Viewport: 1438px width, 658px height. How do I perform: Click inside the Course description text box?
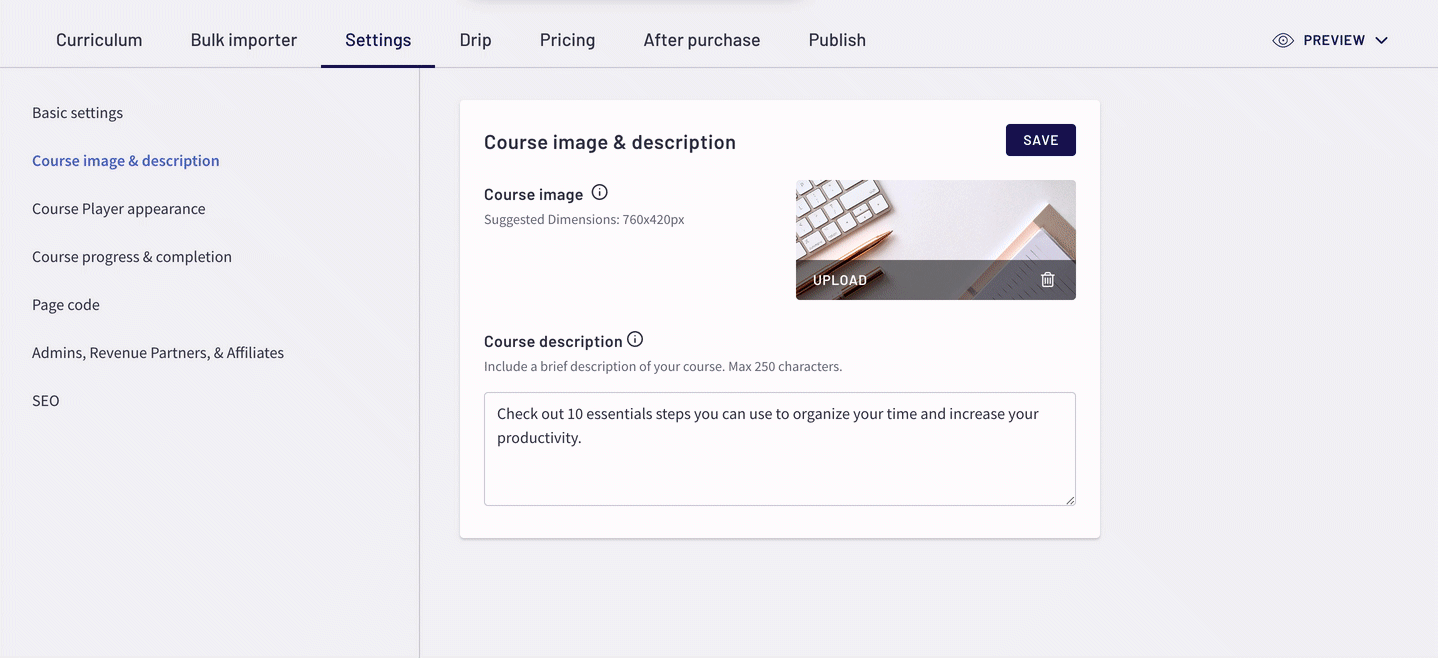click(x=780, y=449)
